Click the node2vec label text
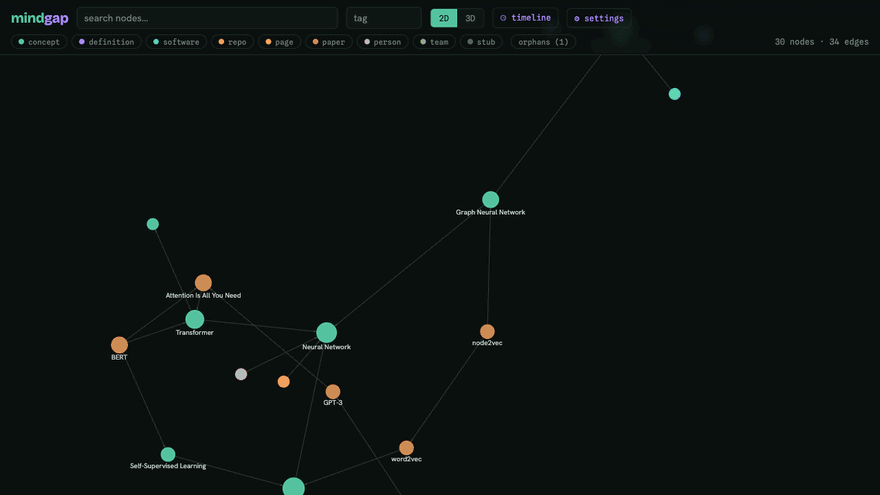This screenshot has height=495, width=880. [487, 343]
